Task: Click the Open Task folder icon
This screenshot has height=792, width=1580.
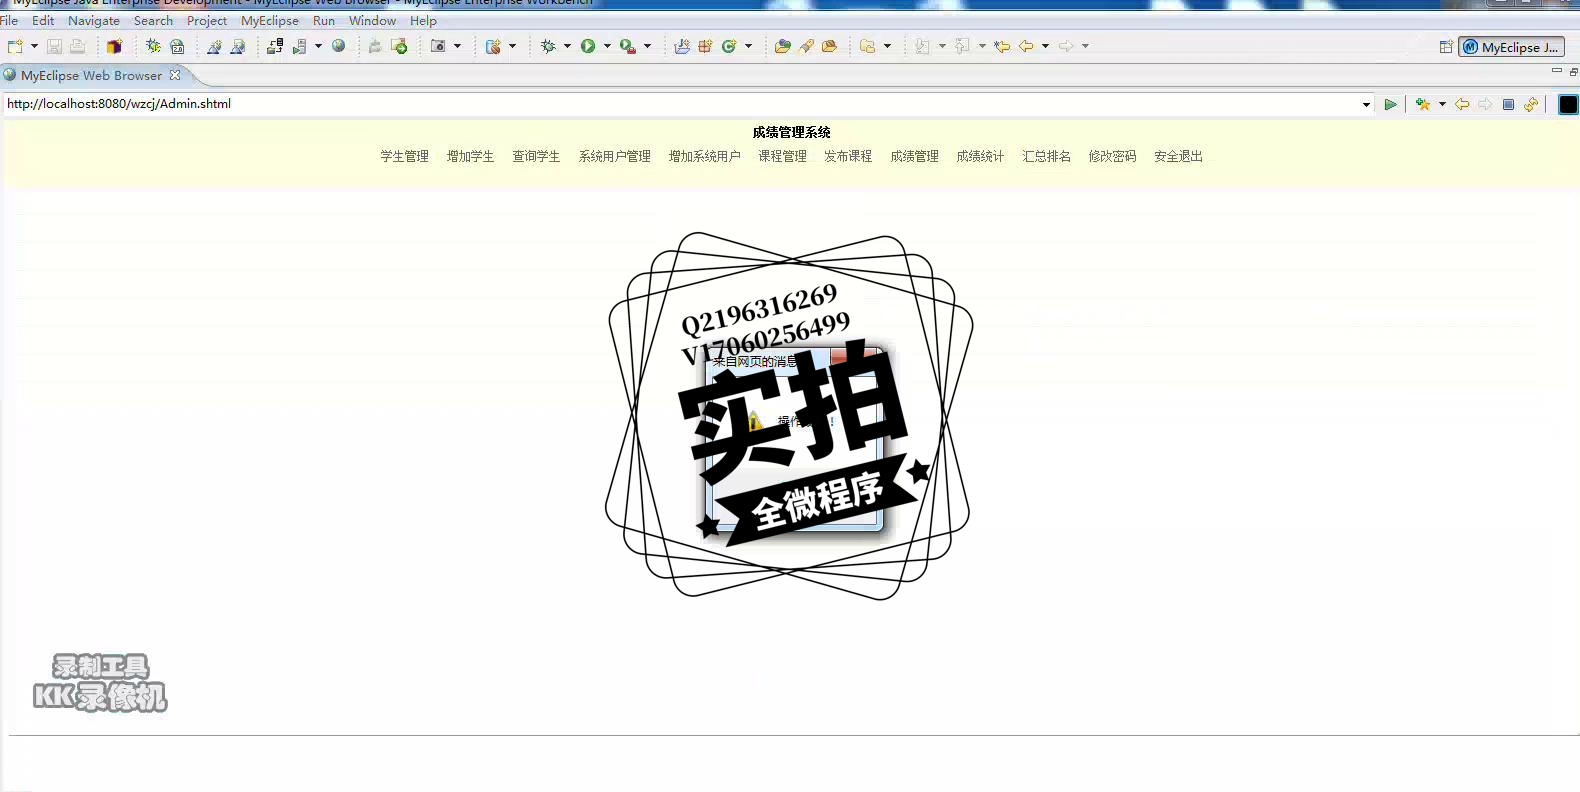Action: (829, 46)
